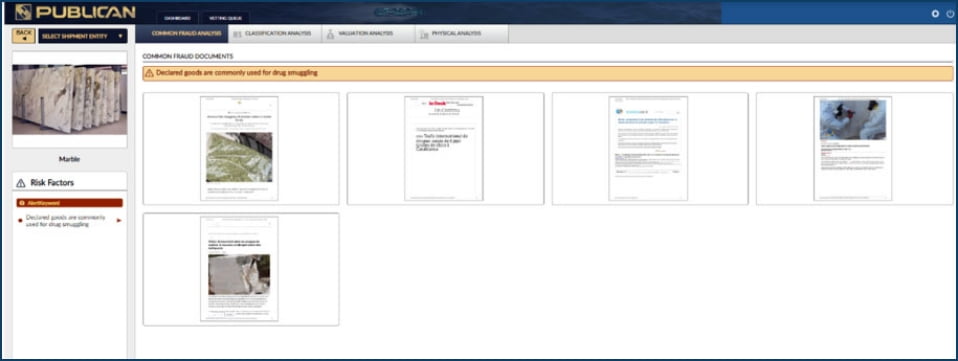This screenshot has width=958, height=361.
Task: Go back using the Back button
Action: click(x=24, y=35)
